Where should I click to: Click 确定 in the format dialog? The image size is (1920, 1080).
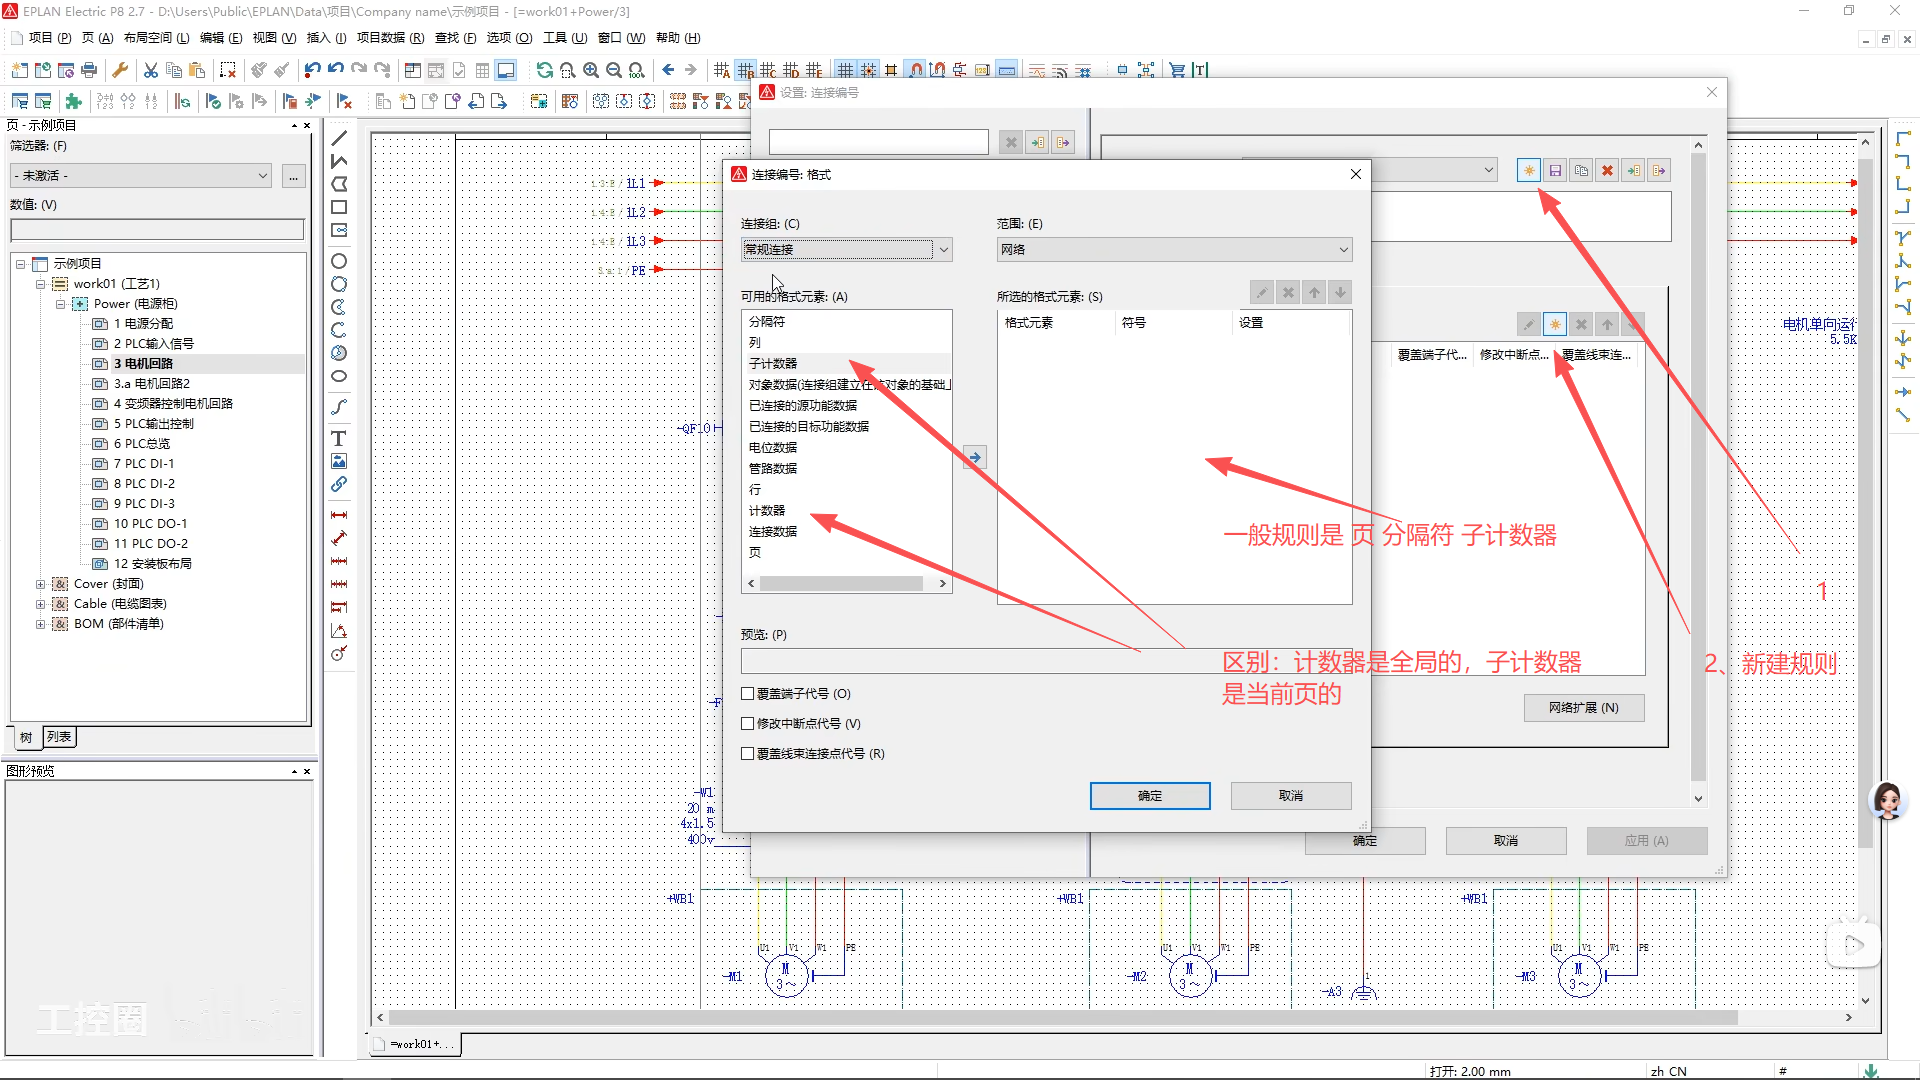1150,796
